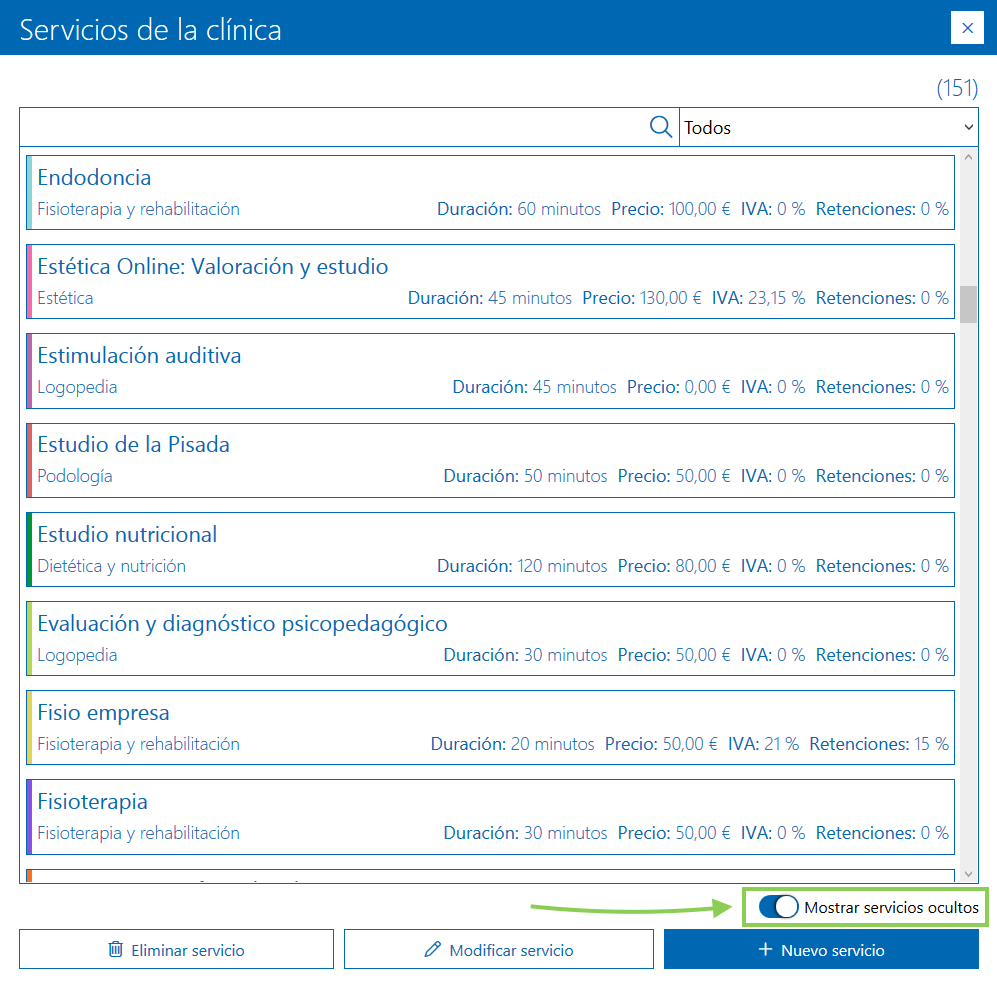Click the scrollbar up arrow
The image size is (997, 989).
pos(968,158)
